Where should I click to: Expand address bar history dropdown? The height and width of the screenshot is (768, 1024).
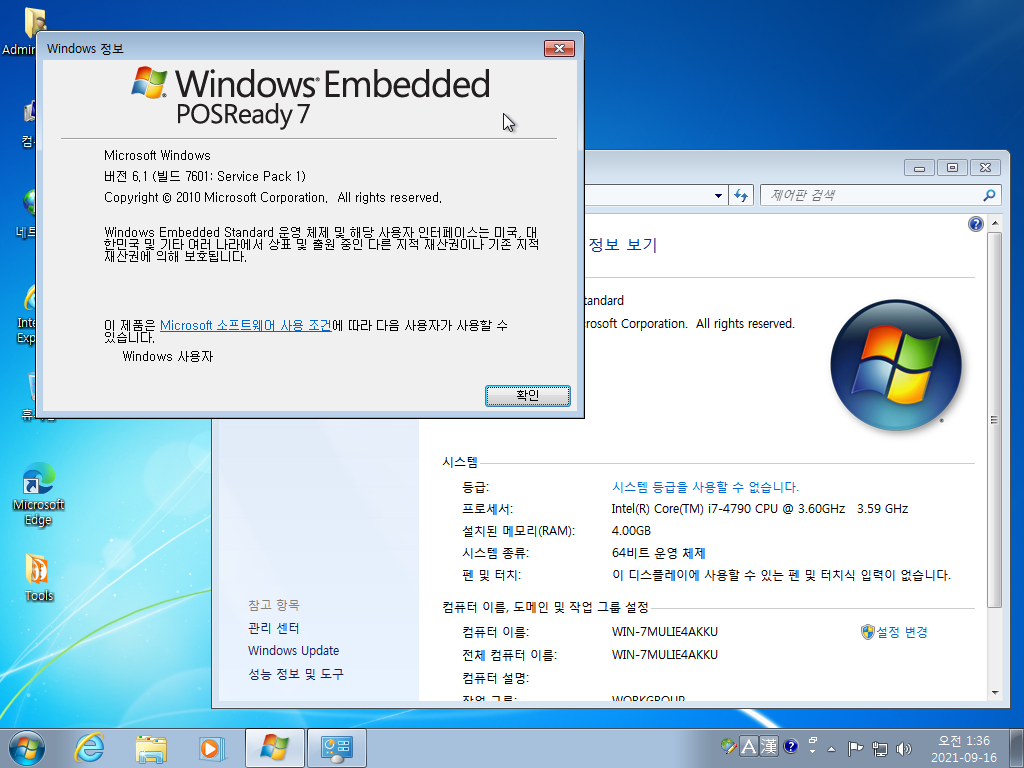click(x=718, y=195)
